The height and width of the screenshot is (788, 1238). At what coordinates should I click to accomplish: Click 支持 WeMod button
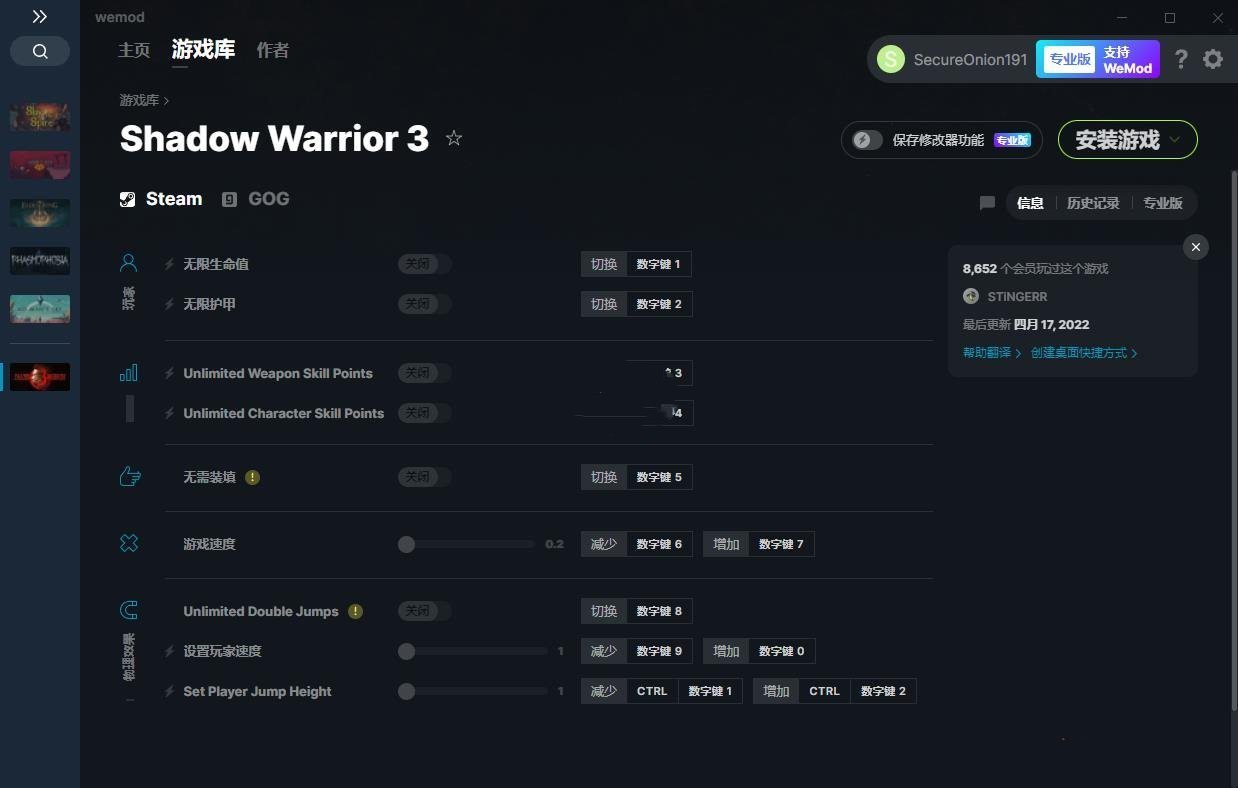pyautogui.click(x=1128, y=59)
